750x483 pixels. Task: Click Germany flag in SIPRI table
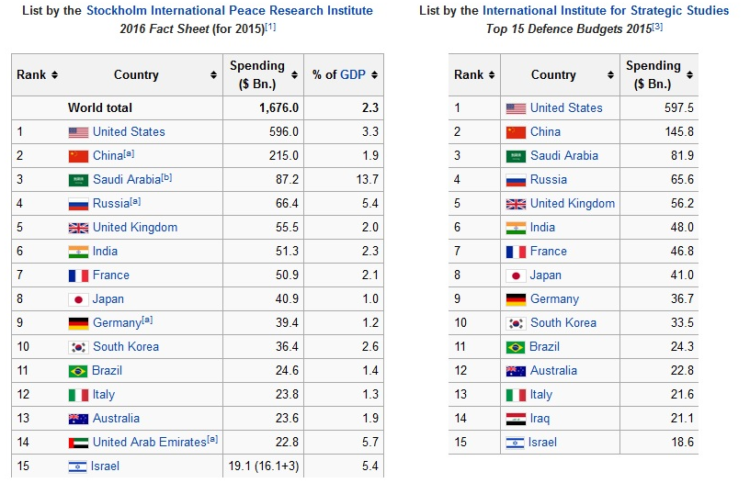[x=78, y=324]
